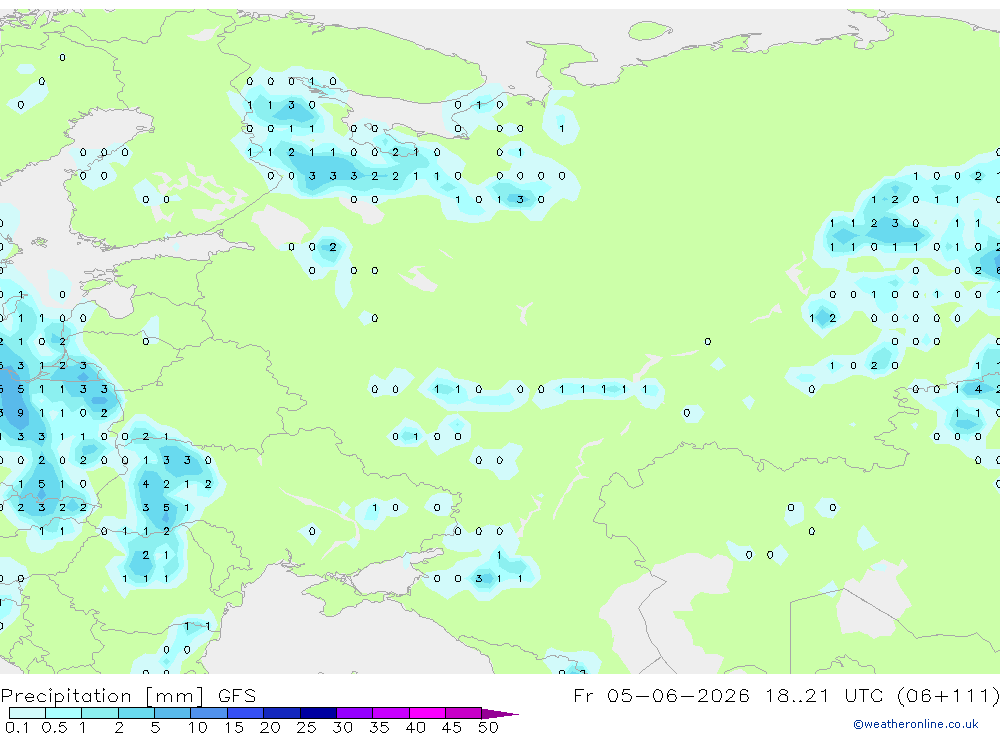Click the 35–40 mm violet legend swatch
This screenshot has height=733, width=1000.
point(390,713)
